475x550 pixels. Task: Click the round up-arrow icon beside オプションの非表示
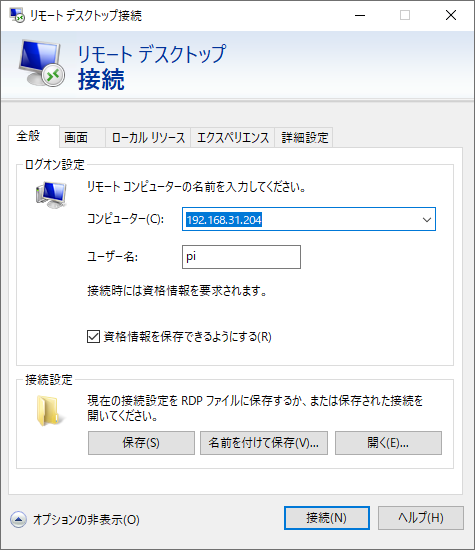coord(18,519)
